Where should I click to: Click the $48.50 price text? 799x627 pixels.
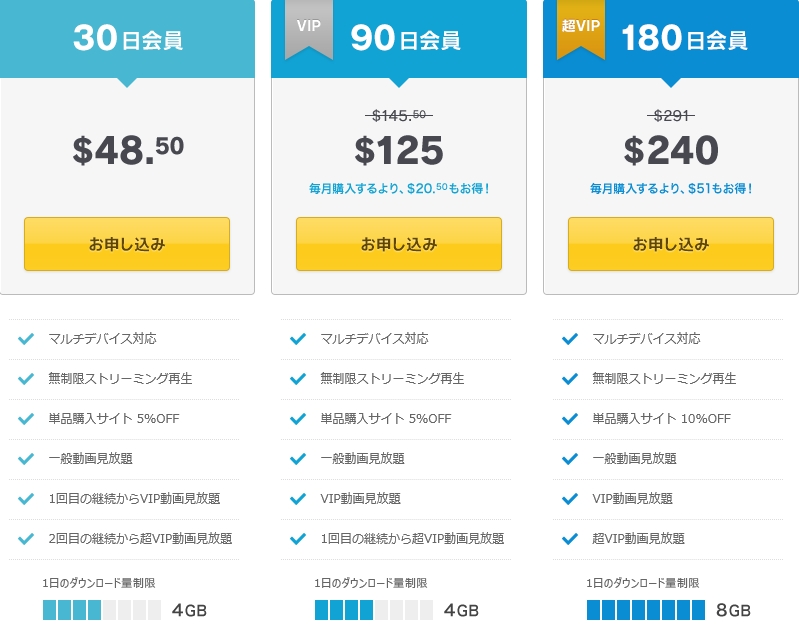tap(127, 150)
